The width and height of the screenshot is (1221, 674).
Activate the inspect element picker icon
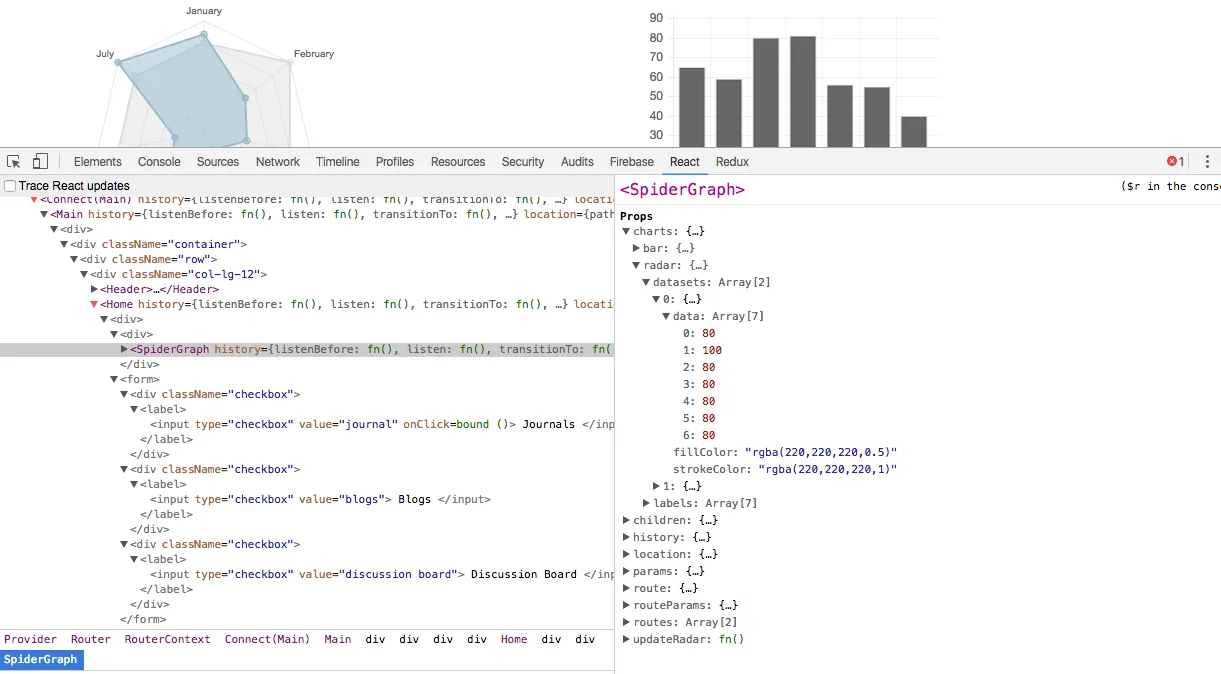pyautogui.click(x=14, y=161)
